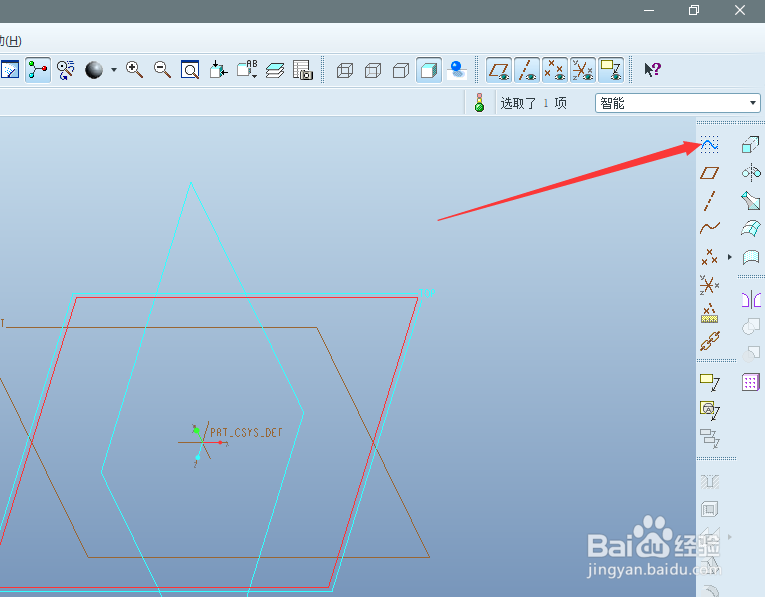The width and height of the screenshot is (765, 597).
Task: Click the 选取了 1 项 selection status
Action: coord(533,103)
